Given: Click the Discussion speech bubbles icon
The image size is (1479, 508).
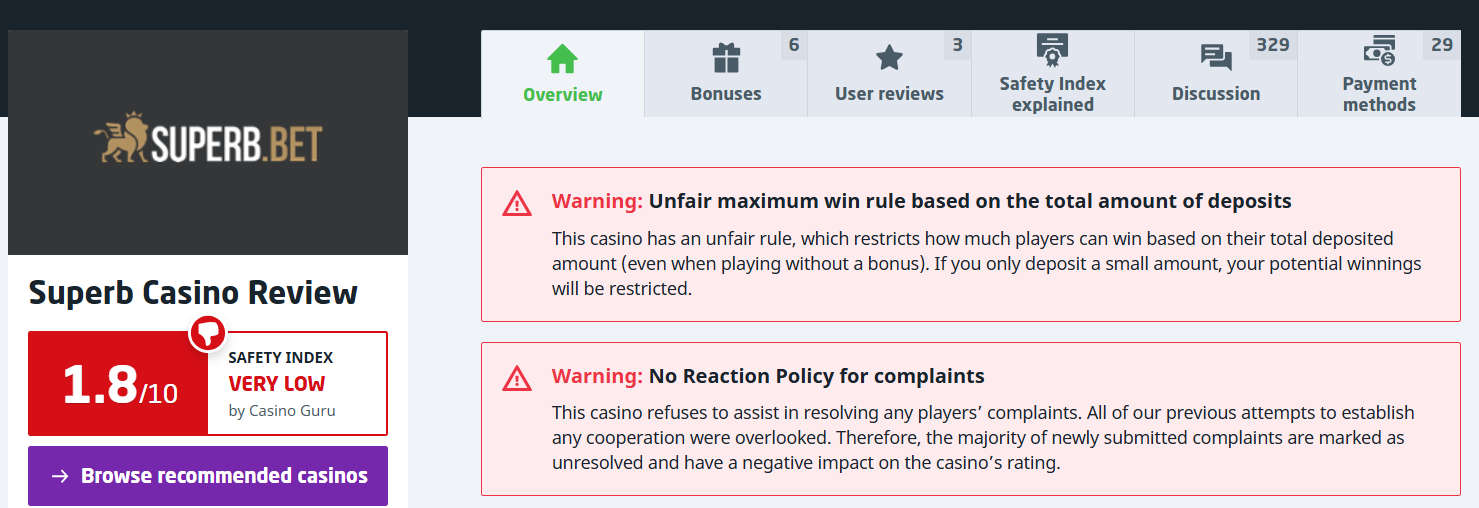Looking at the screenshot, I should point(1216,58).
